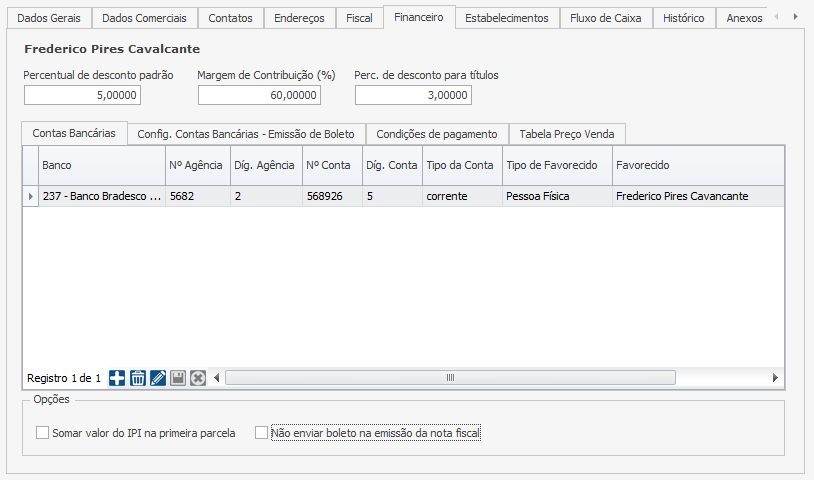Delete the selected bank account record
The height and width of the screenshot is (480, 814).
138,378
